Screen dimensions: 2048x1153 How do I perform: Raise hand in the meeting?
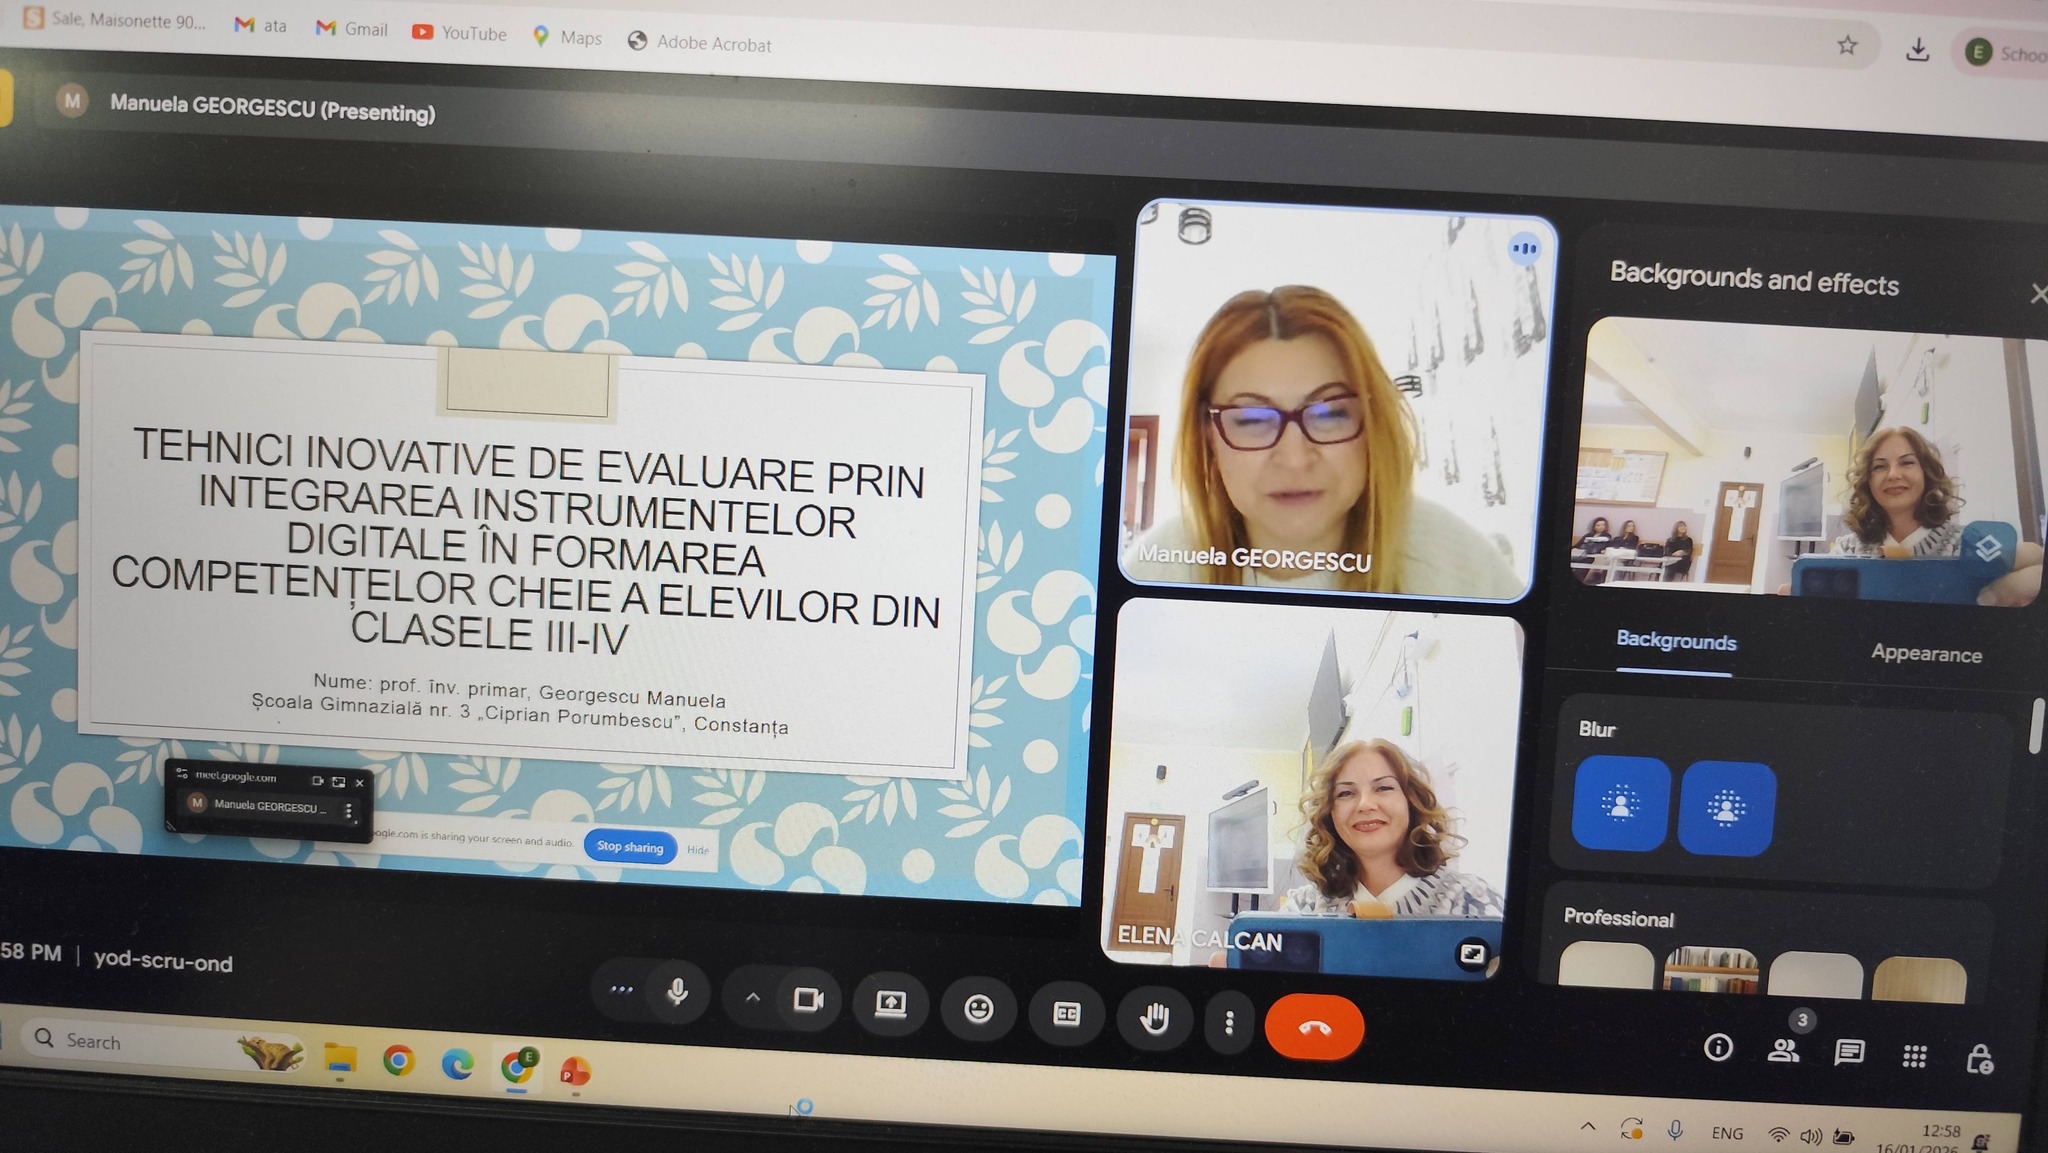[x=1154, y=1019]
